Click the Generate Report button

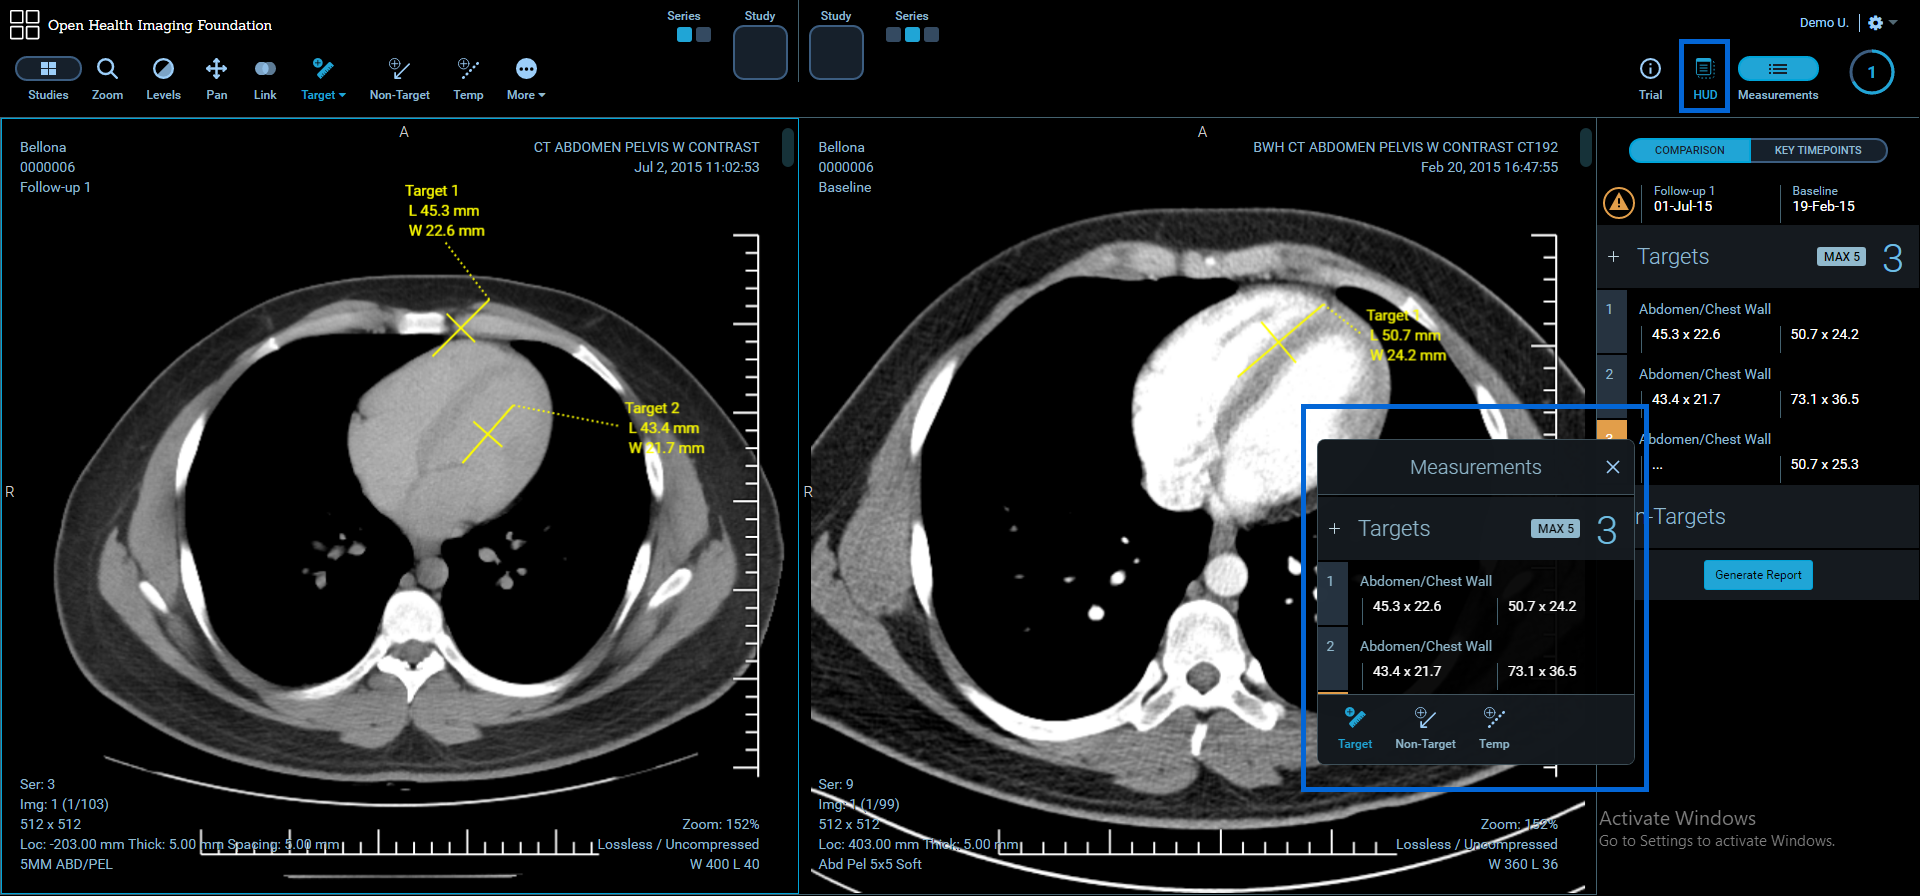[1758, 575]
